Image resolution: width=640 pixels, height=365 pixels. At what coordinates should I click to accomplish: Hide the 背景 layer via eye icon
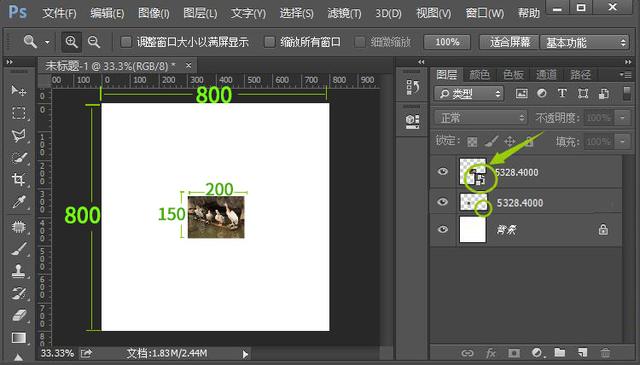(443, 229)
